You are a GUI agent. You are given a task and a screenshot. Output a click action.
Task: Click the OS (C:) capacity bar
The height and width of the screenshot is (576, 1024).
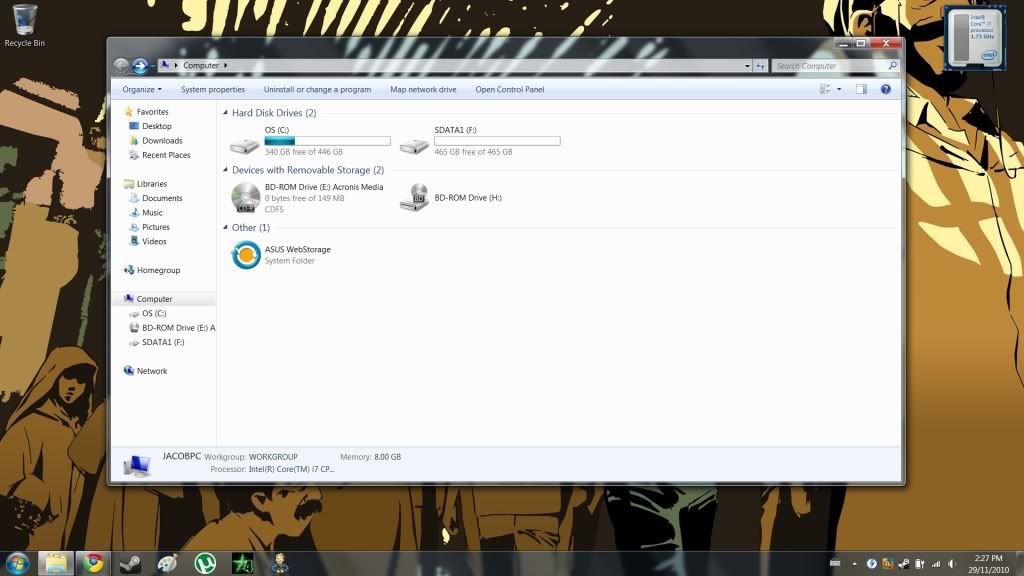tap(327, 141)
